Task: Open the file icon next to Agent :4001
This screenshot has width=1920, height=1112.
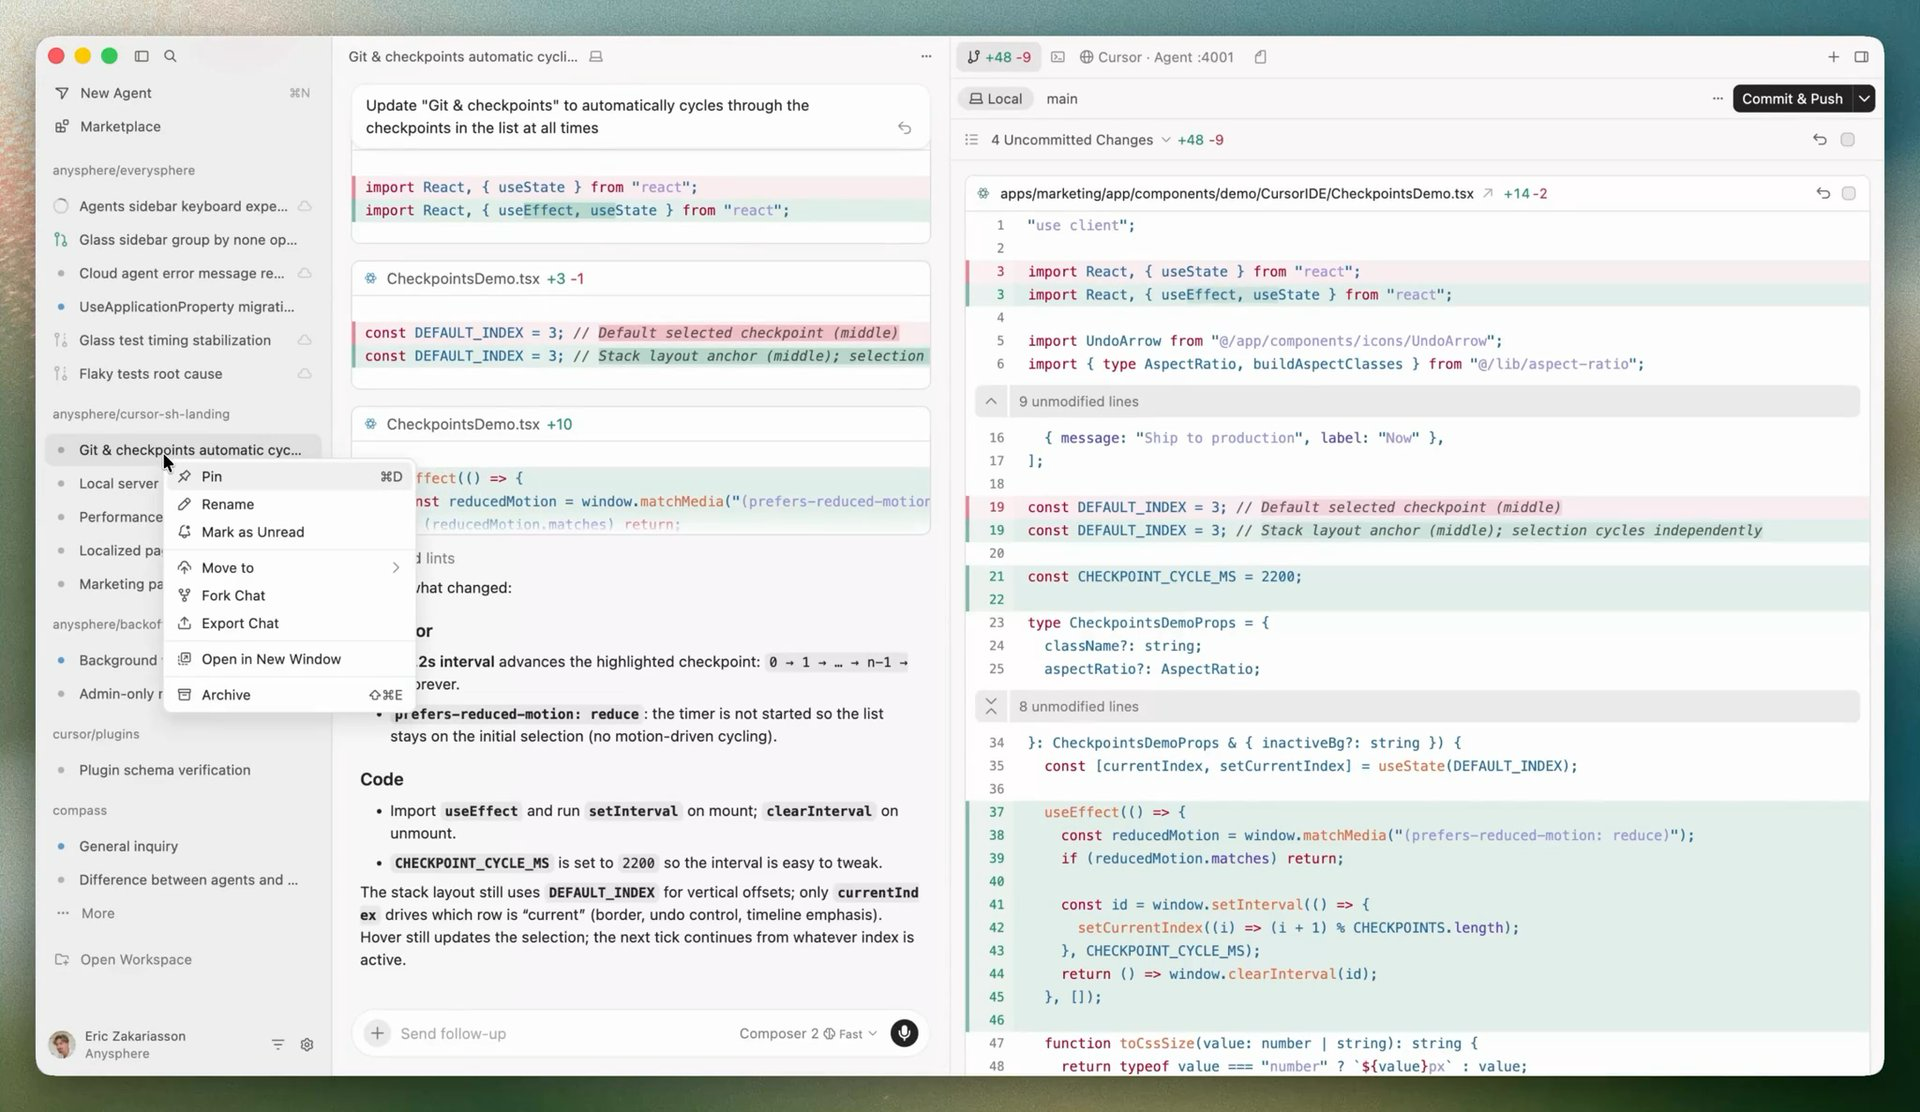Action: point(1260,57)
